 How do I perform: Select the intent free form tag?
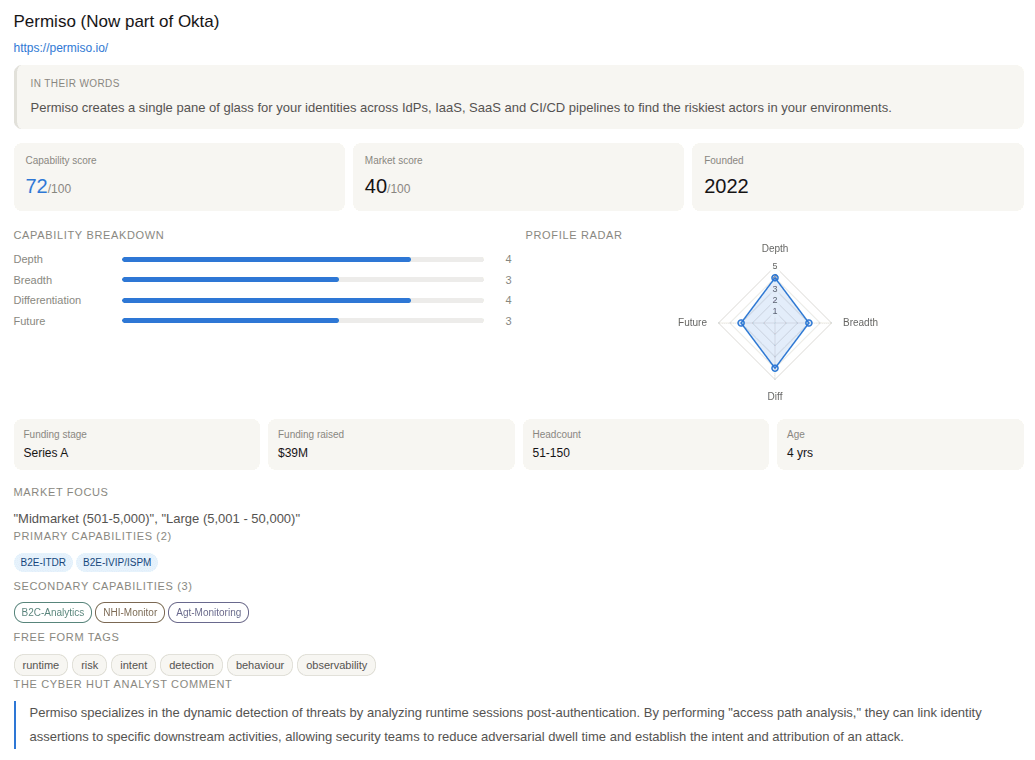tap(134, 665)
